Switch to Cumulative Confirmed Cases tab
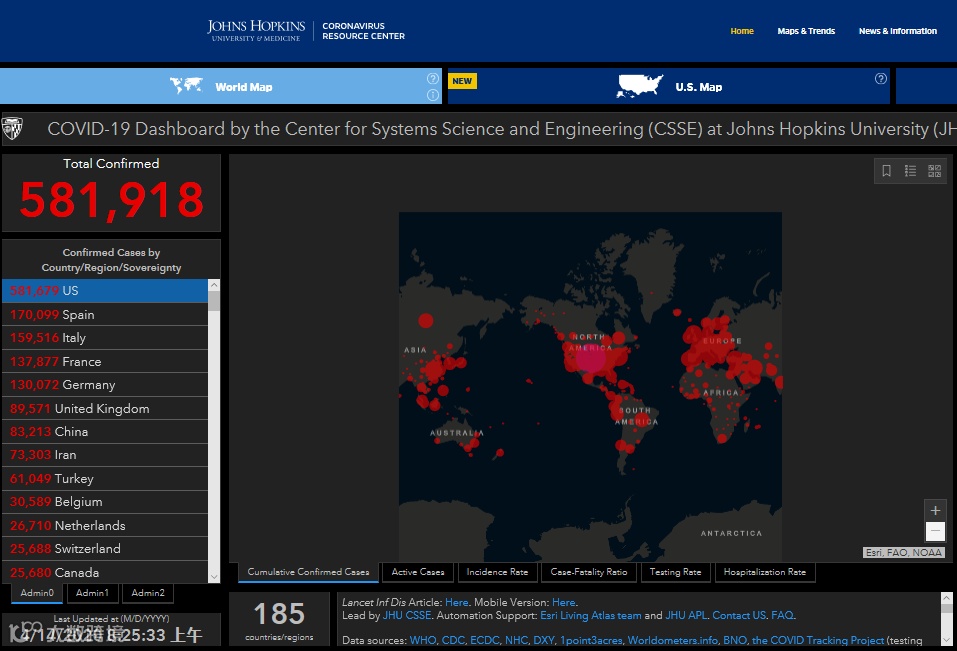Image resolution: width=957 pixels, height=651 pixels. click(x=308, y=572)
